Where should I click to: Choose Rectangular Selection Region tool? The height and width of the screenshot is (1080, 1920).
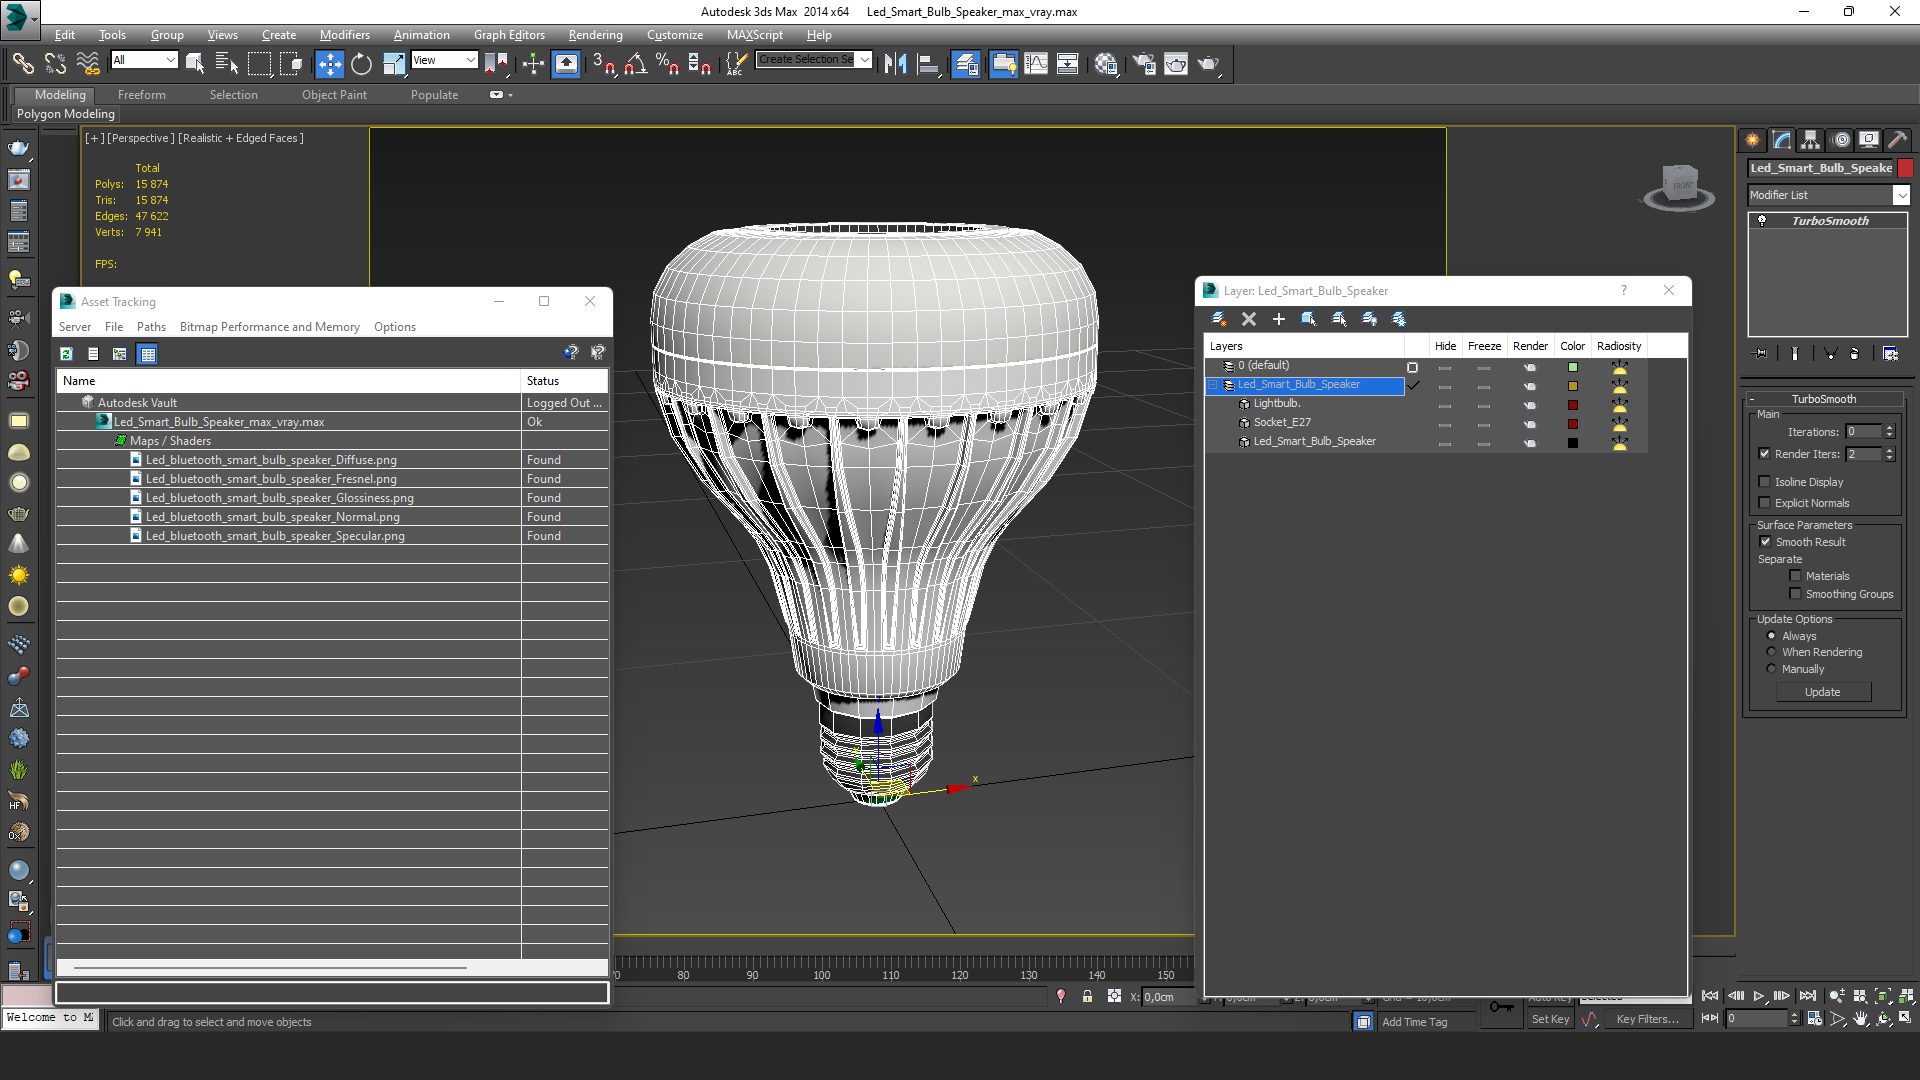click(x=259, y=64)
